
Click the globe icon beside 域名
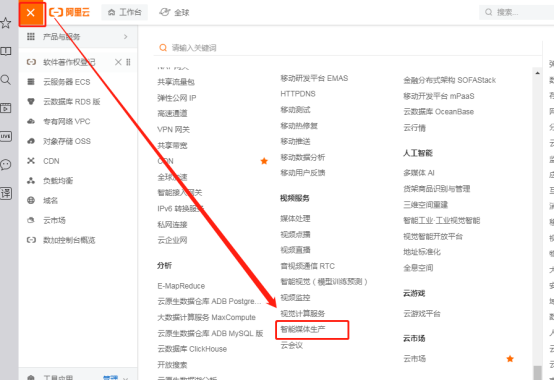pos(31,200)
